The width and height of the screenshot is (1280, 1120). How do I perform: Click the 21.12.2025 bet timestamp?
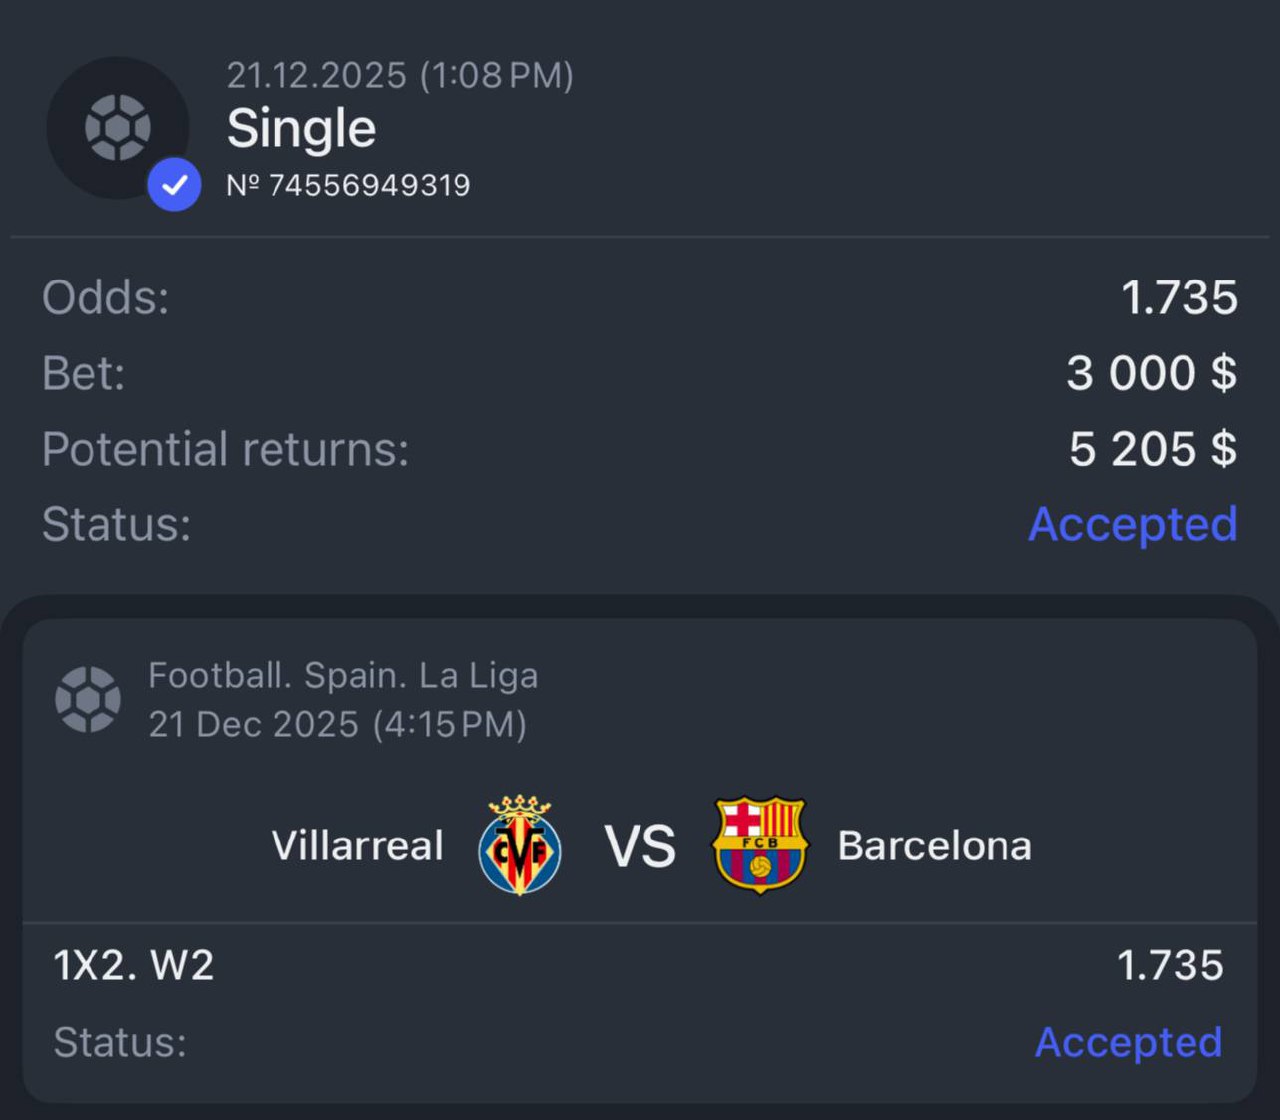coord(400,76)
